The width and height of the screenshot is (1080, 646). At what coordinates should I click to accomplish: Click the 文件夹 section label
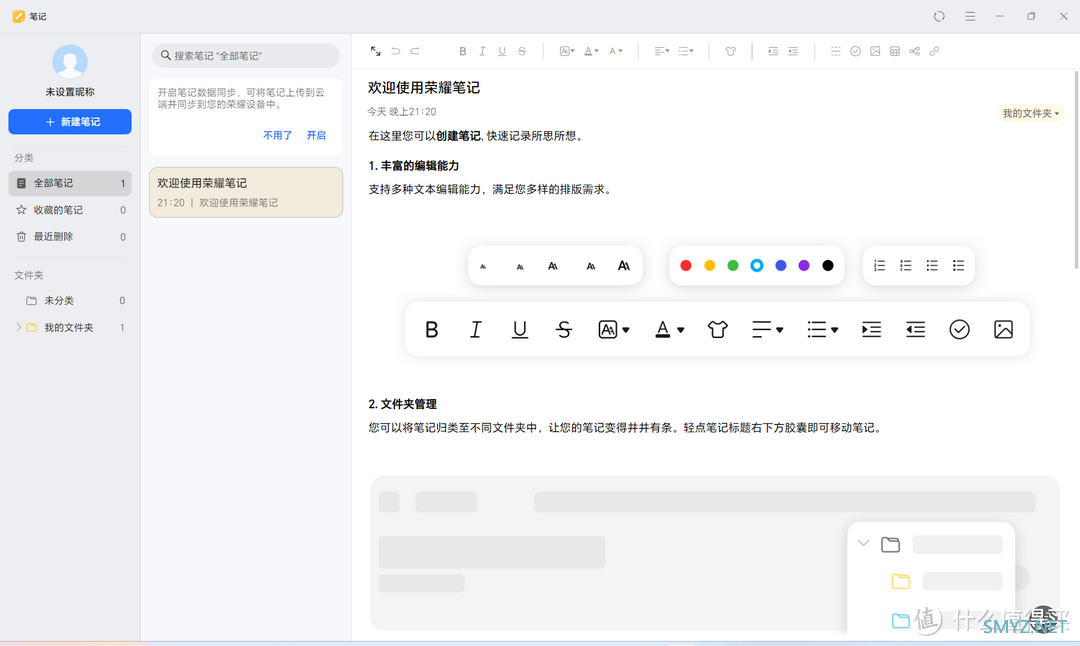coord(29,275)
